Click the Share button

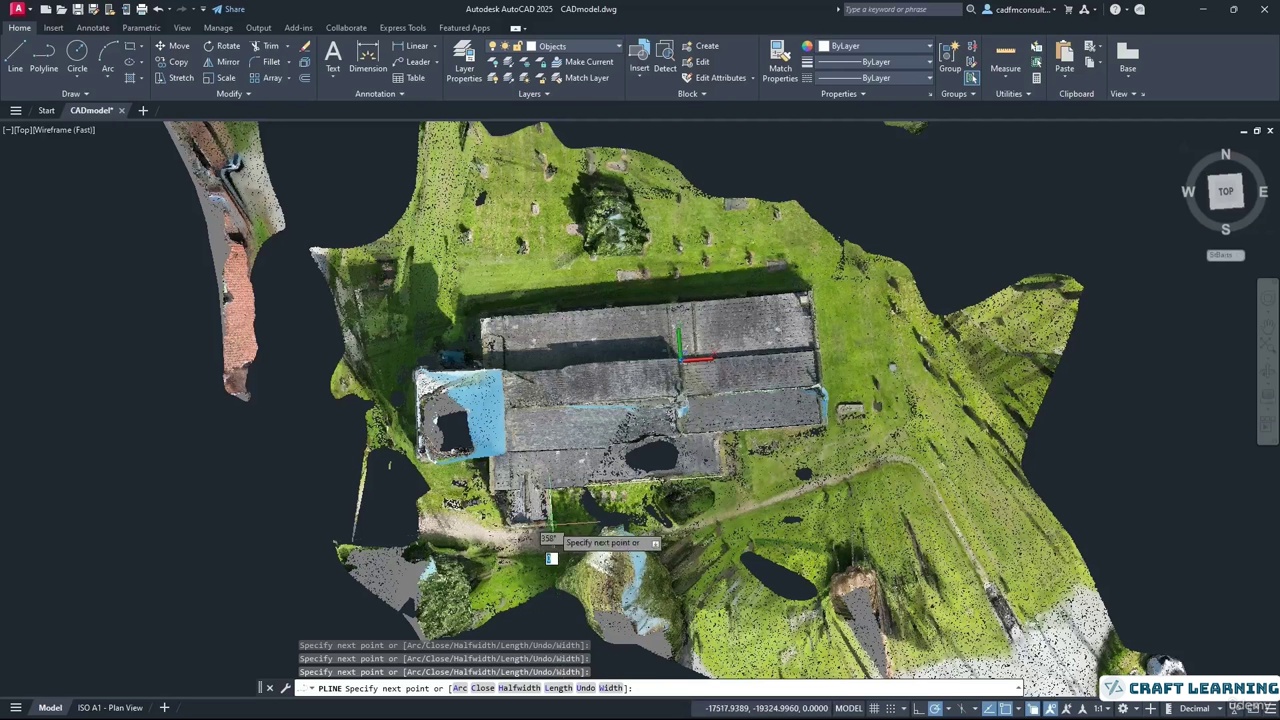pyautogui.click(x=228, y=9)
